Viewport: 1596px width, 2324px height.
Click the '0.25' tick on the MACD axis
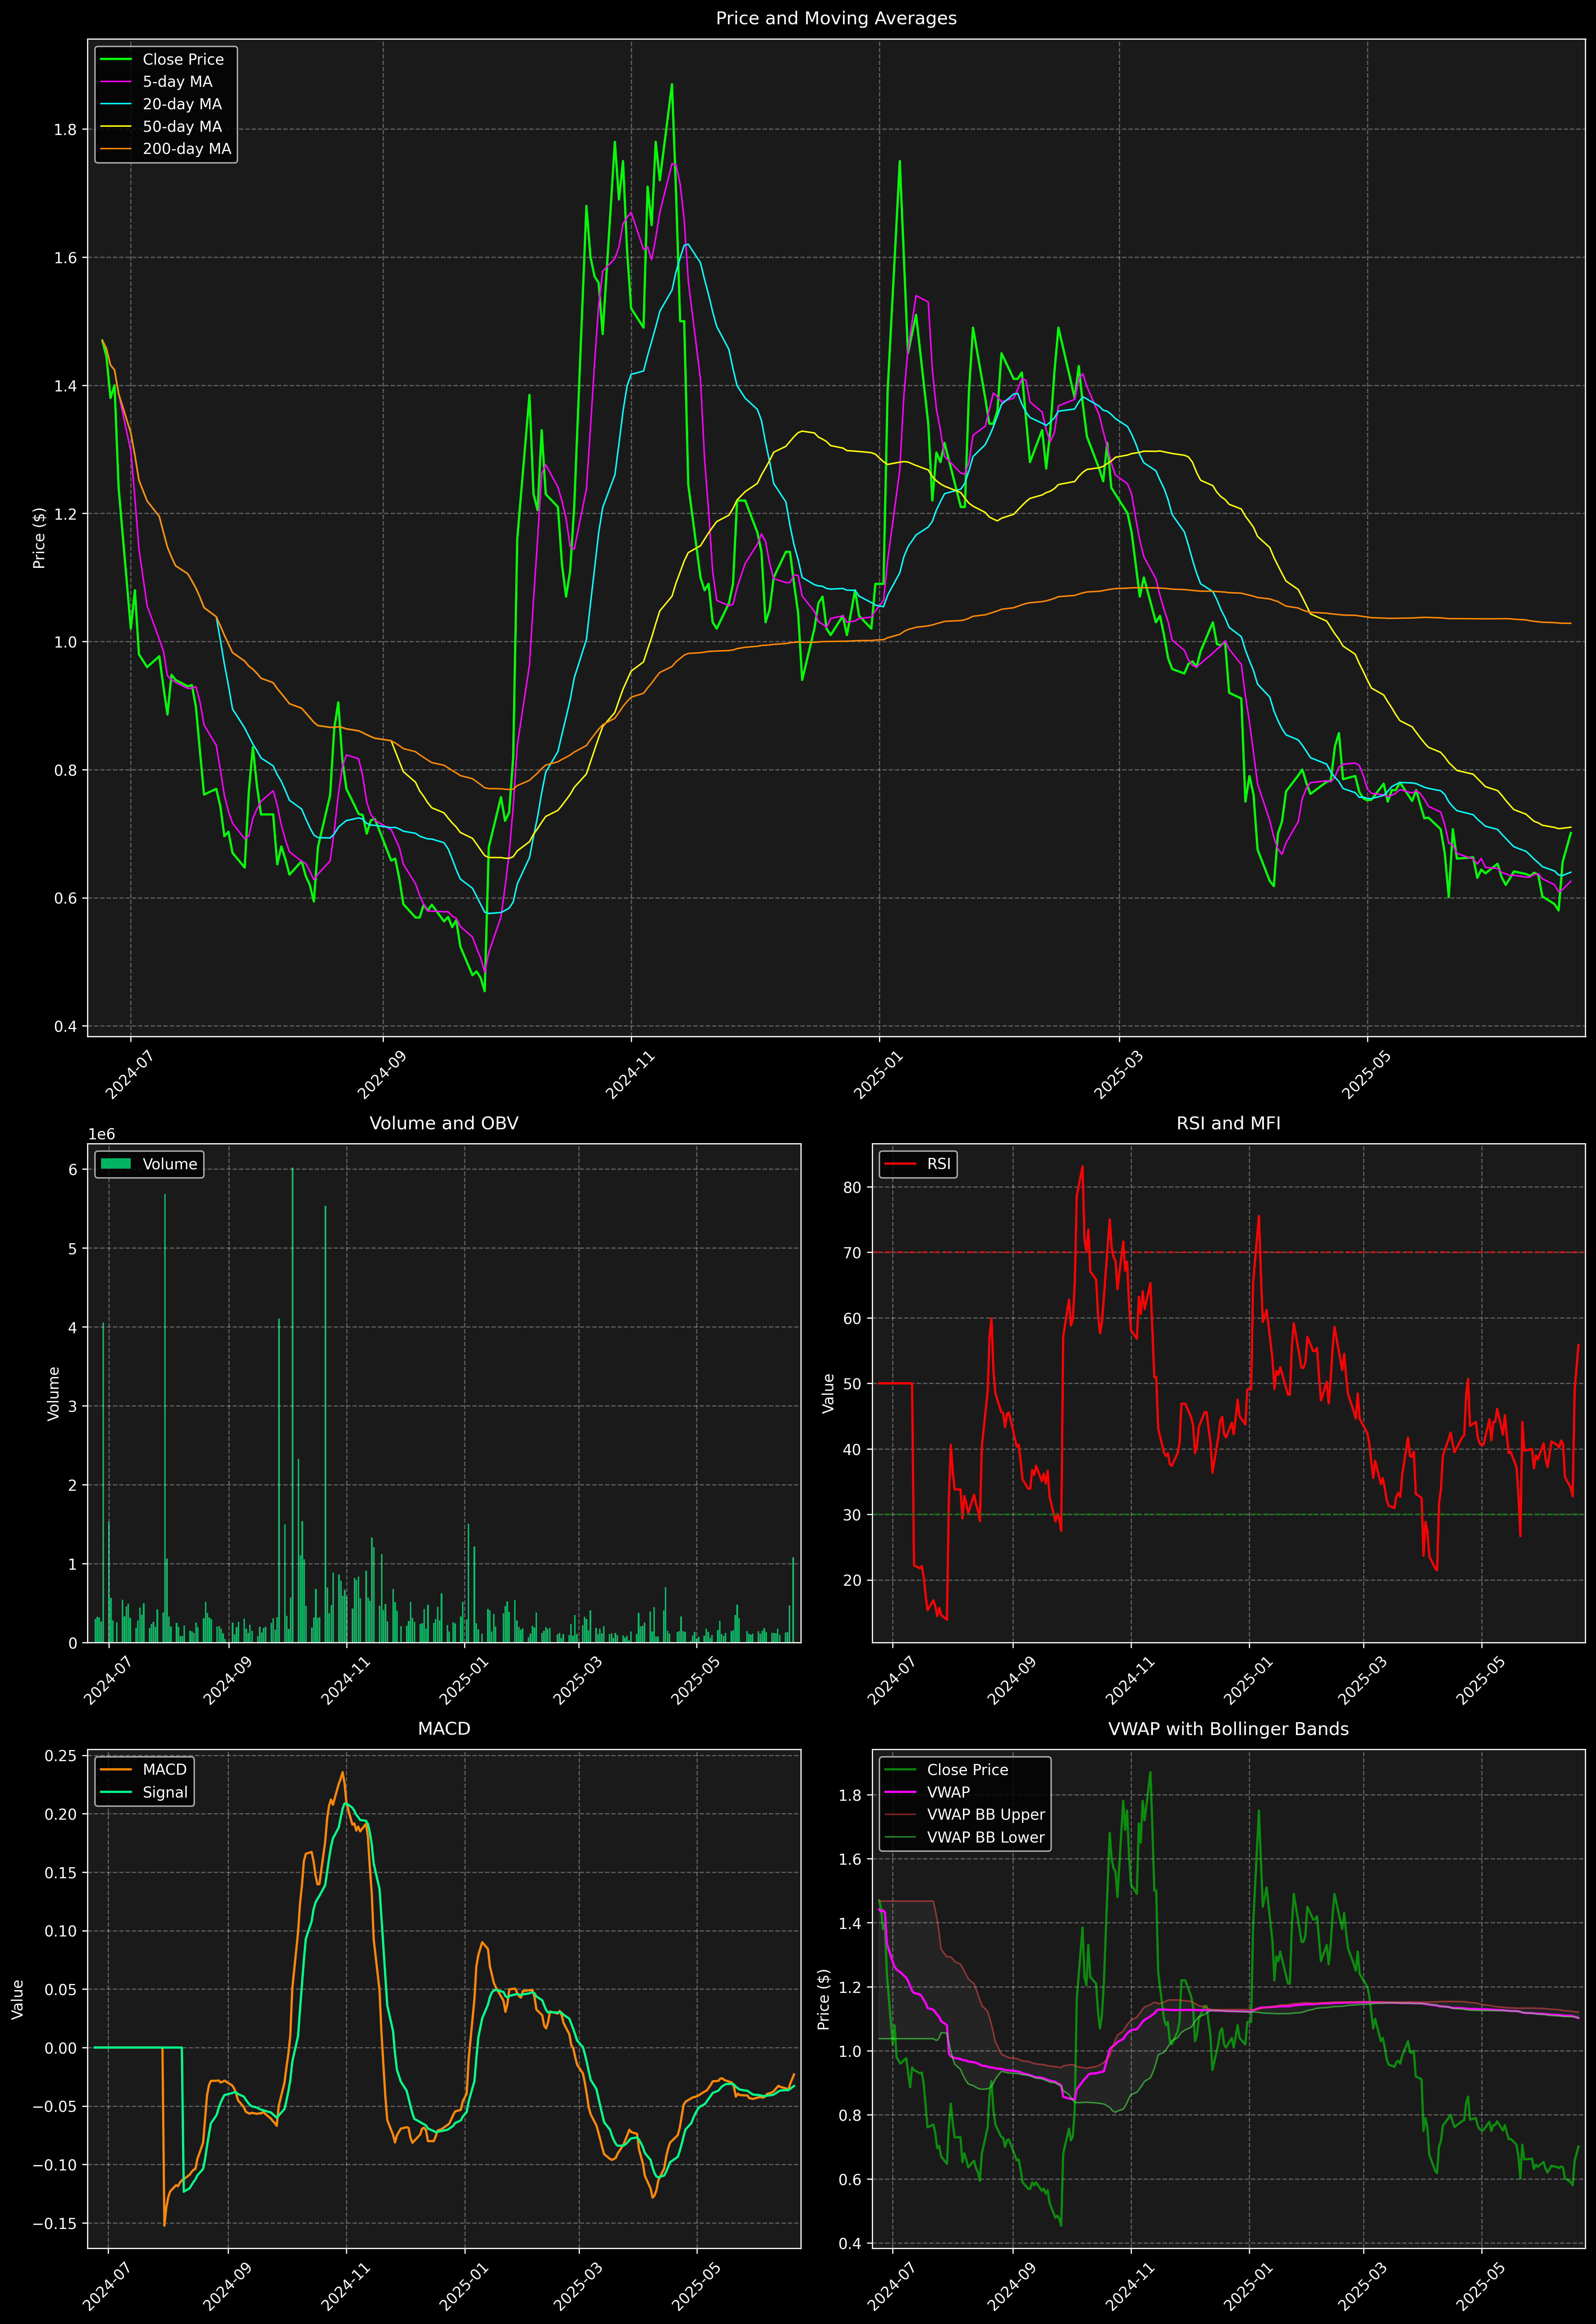tap(61, 1756)
